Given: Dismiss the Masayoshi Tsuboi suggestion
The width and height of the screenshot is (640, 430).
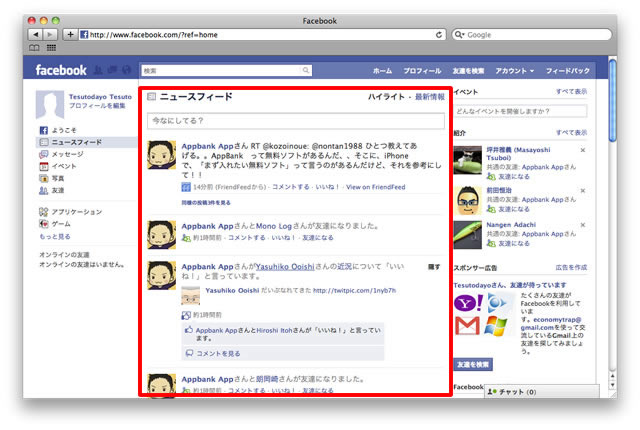Looking at the screenshot, I should point(583,150).
